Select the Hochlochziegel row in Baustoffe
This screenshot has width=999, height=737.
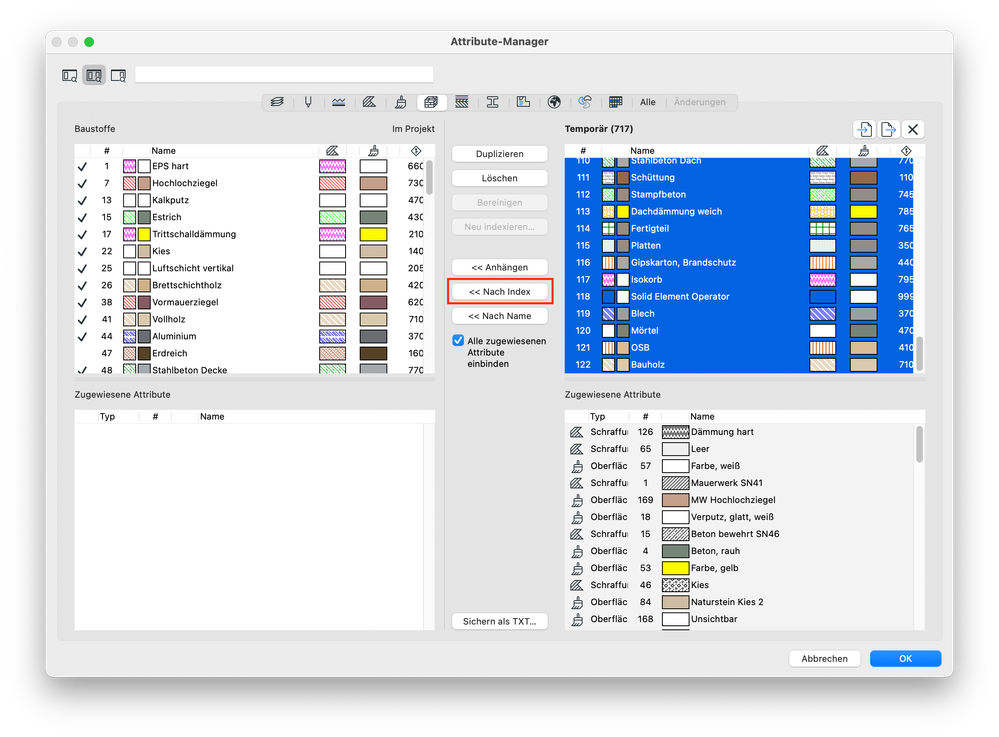(249, 183)
